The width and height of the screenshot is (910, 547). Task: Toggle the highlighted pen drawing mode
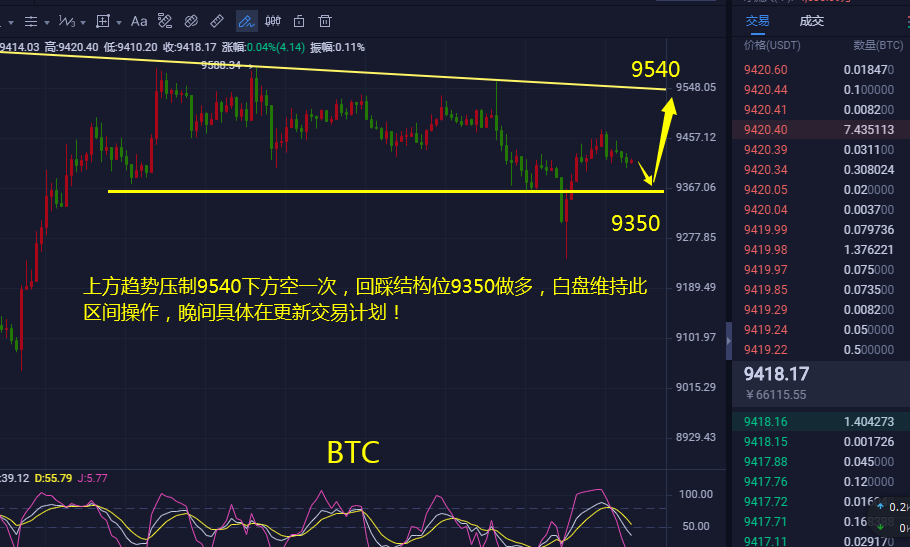247,21
